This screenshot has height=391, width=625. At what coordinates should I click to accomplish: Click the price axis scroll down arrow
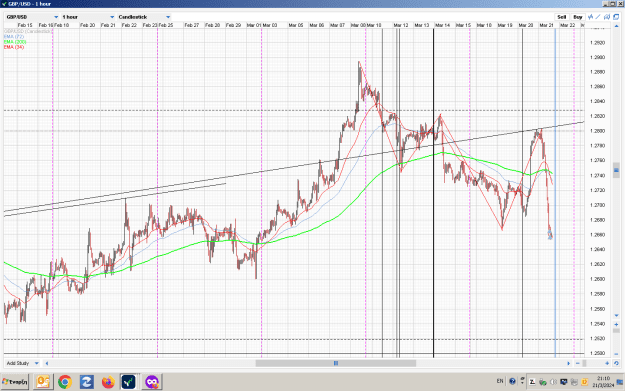pos(616,316)
